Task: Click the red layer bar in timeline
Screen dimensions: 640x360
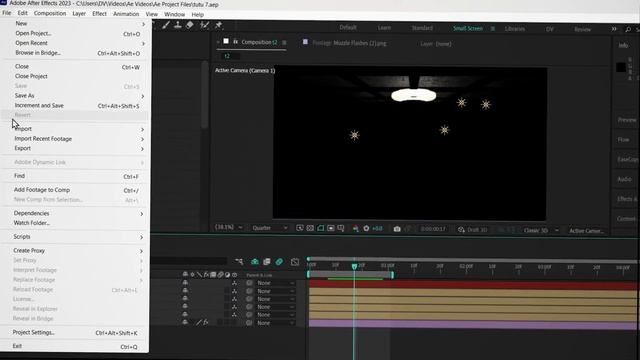Action: (x=473, y=284)
